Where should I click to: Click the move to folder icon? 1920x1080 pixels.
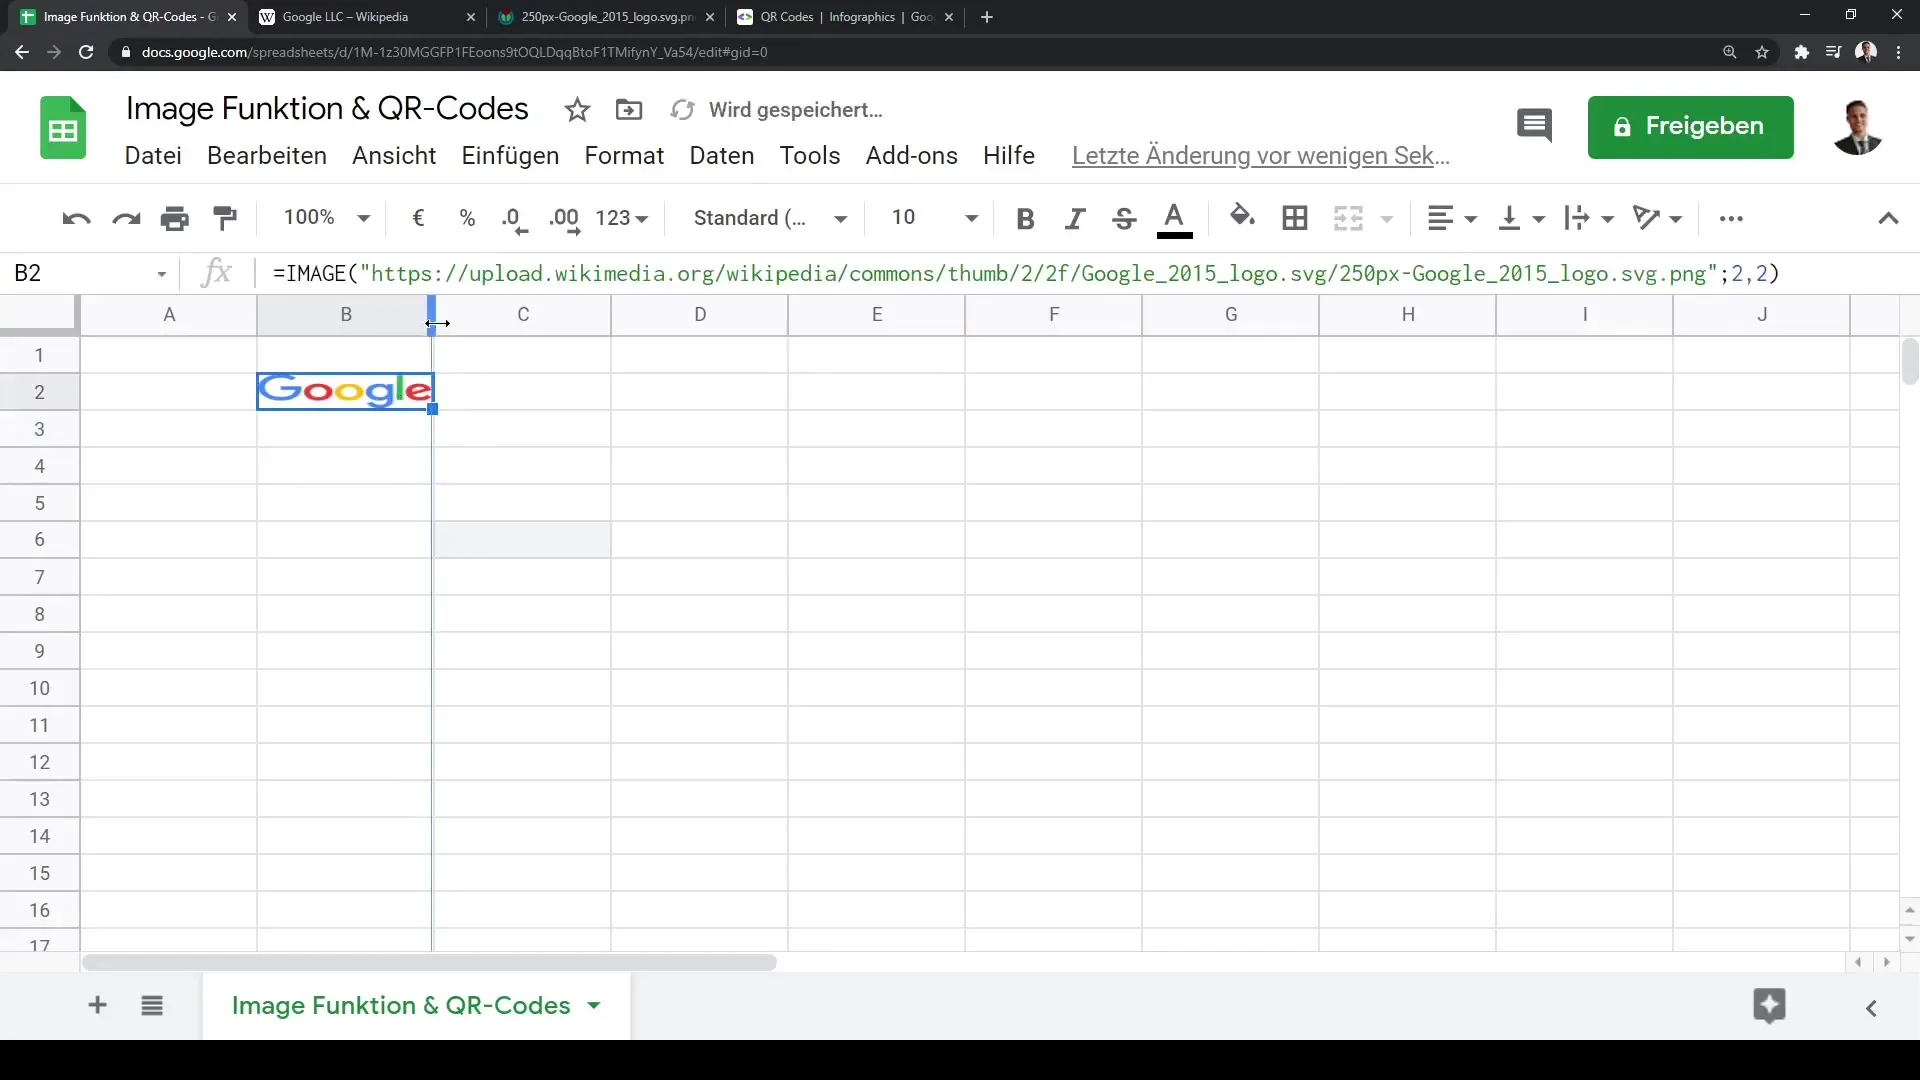pos(629,110)
